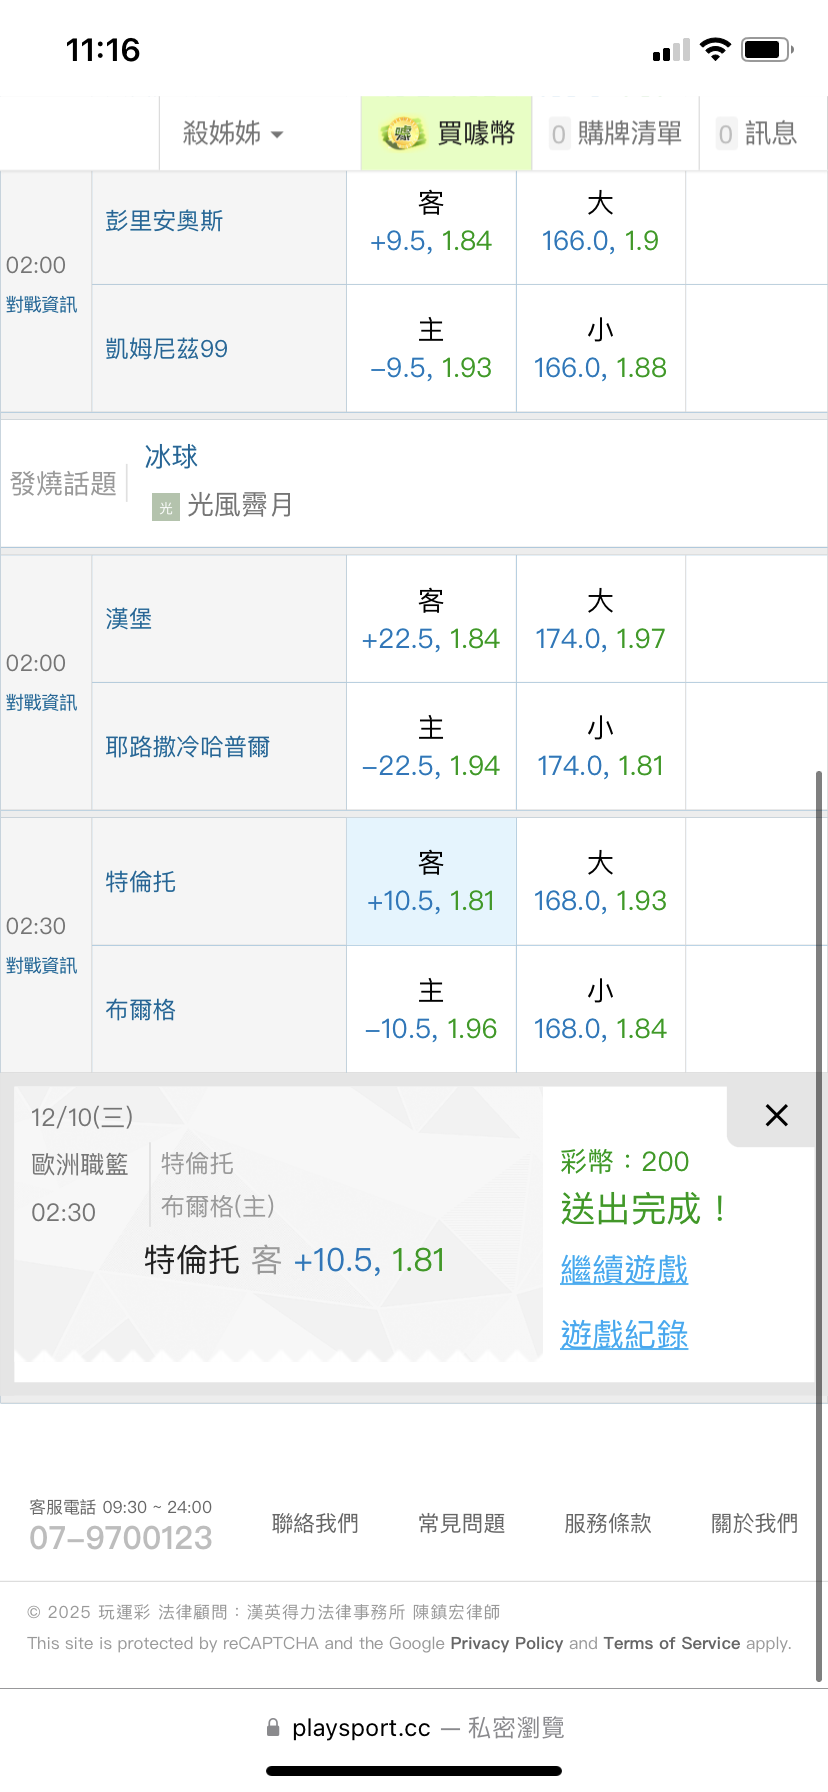Open the 訊息 messages tab
This screenshot has width=828, height=1792.
coord(757,133)
